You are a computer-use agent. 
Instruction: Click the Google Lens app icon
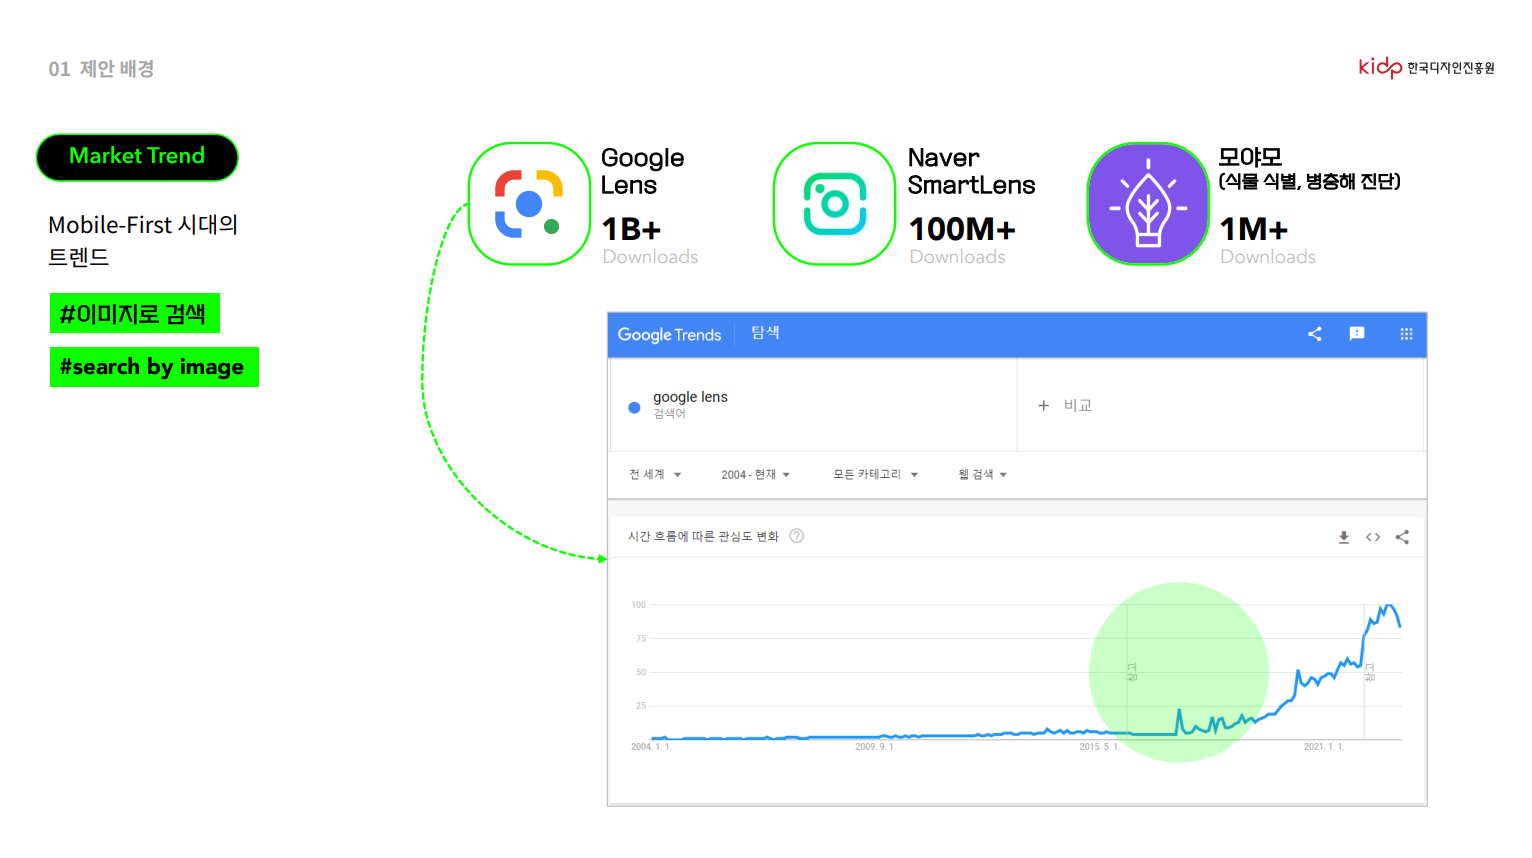coord(529,204)
